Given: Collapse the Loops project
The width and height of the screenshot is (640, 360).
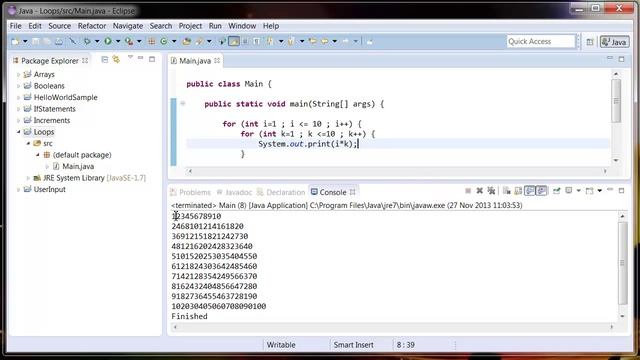Looking at the screenshot, I should [18, 132].
